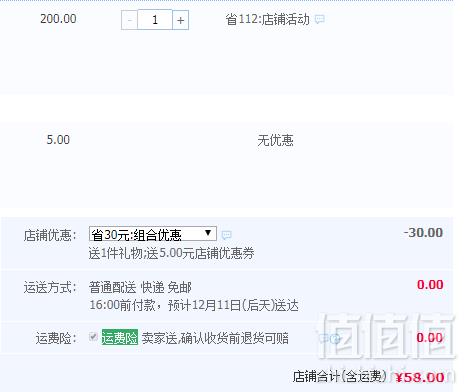Click the -30.00 discount amount

423,233
